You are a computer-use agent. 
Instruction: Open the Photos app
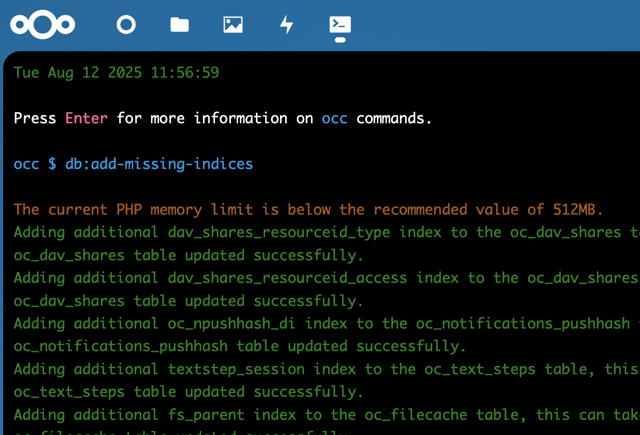[x=233, y=24]
